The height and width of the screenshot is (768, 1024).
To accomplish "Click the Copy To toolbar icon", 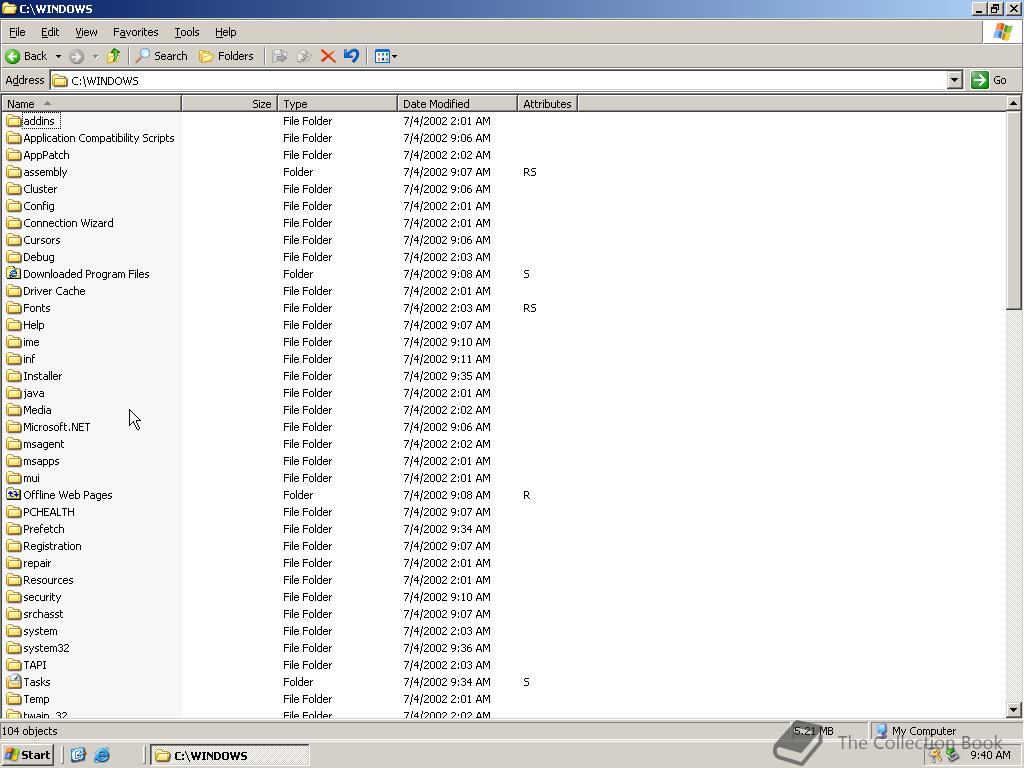I will coord(304,56).
